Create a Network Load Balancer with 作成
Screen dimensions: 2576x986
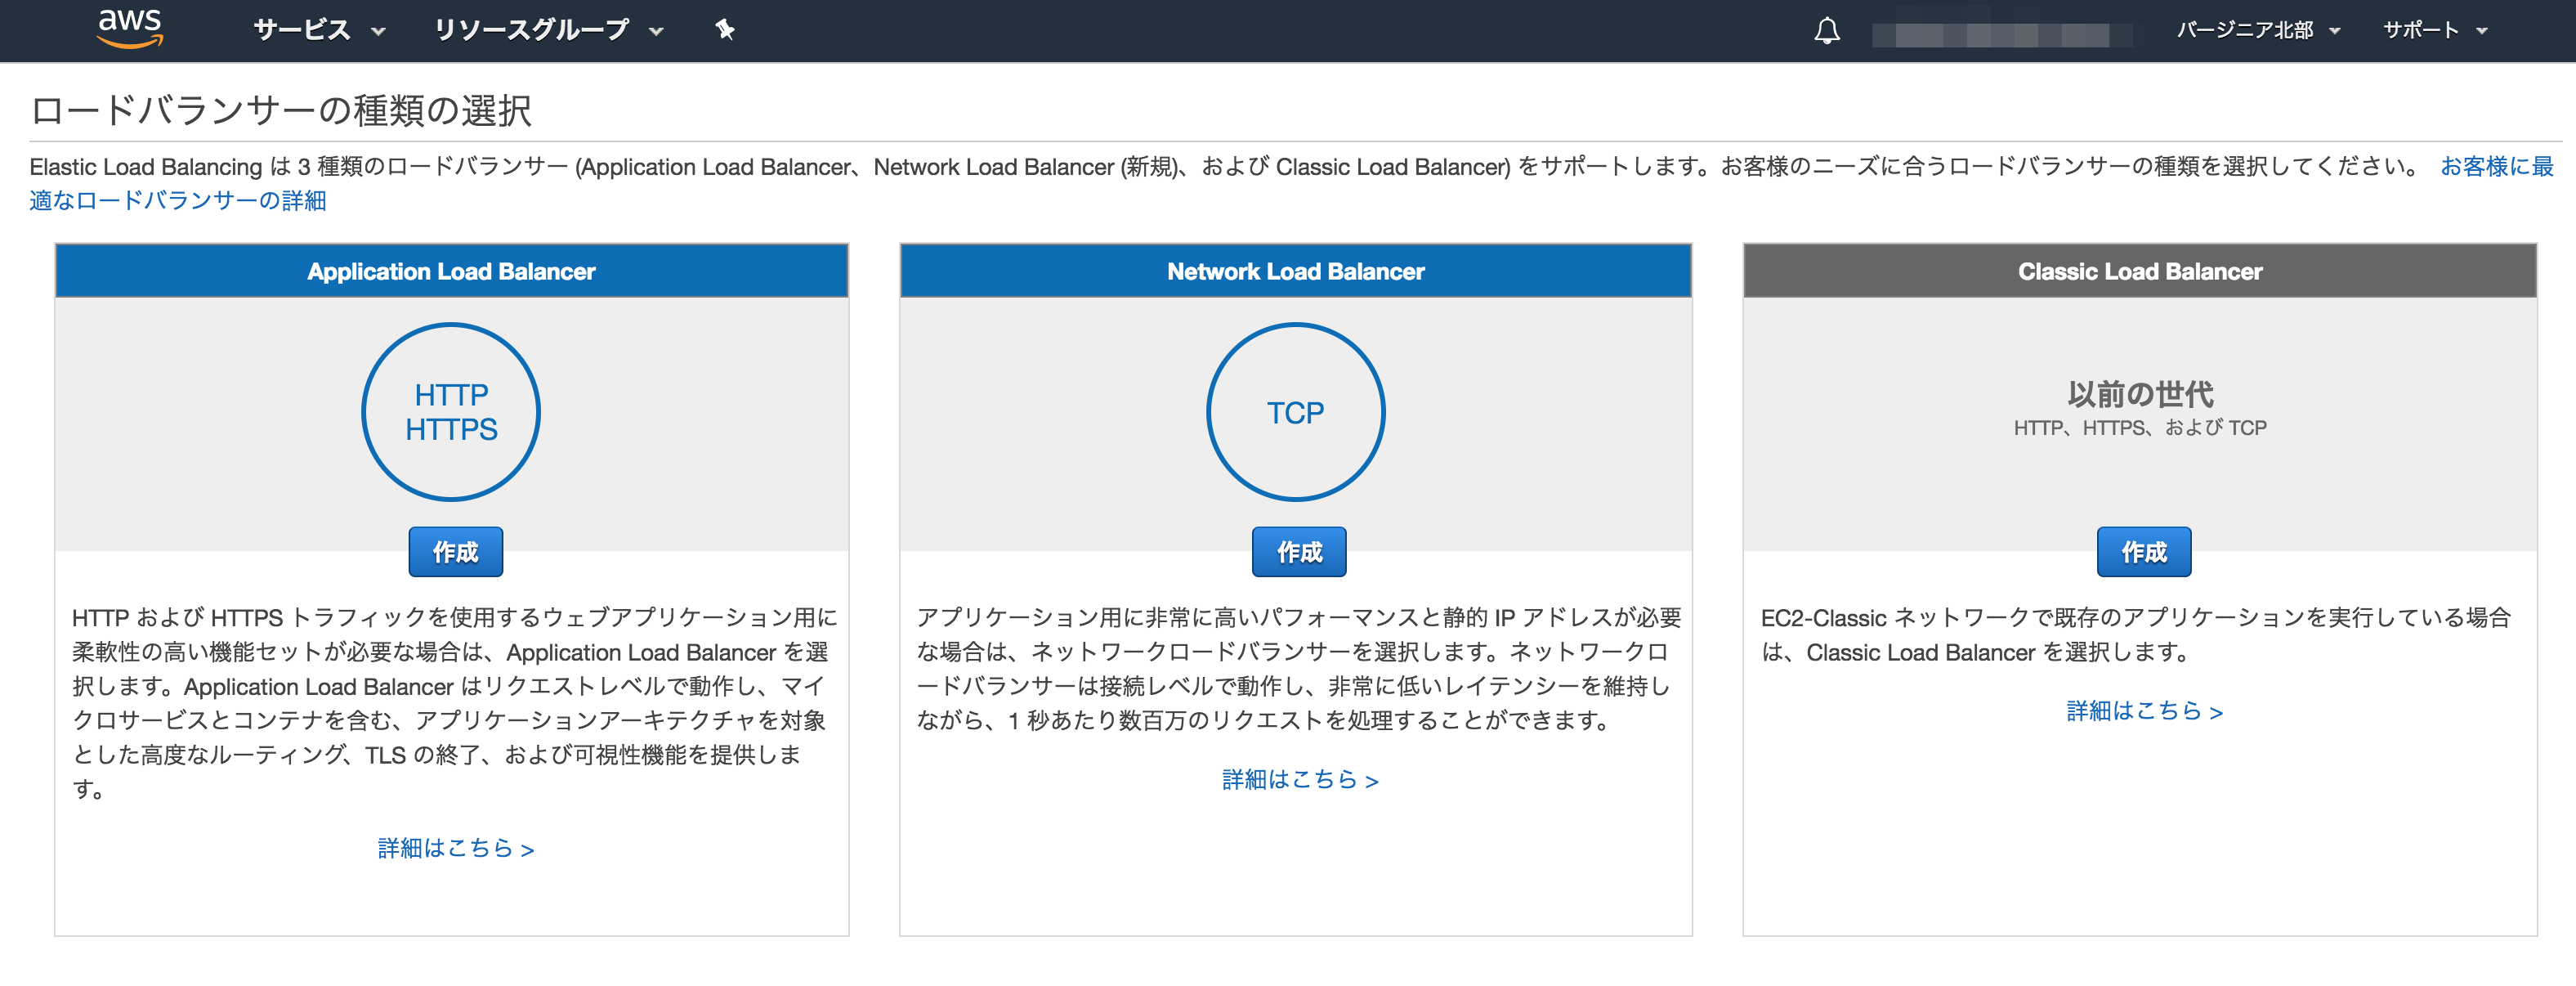1299,552
